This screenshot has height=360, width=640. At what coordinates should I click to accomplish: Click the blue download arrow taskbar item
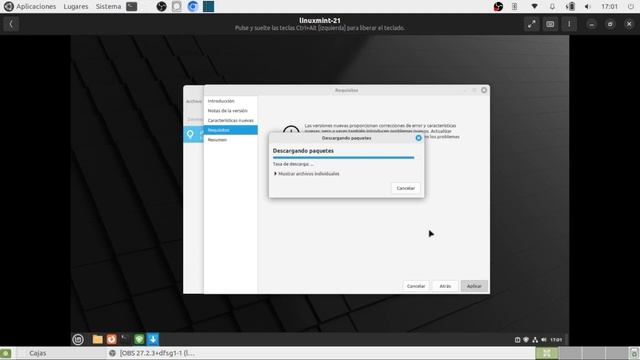point(153,339)
